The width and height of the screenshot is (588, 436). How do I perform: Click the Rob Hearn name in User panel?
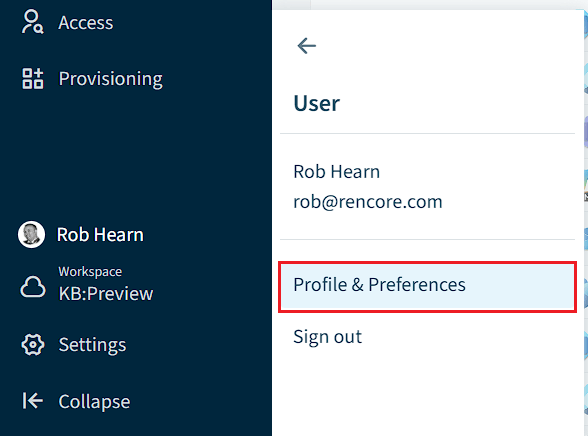click(x=336, y=172)
